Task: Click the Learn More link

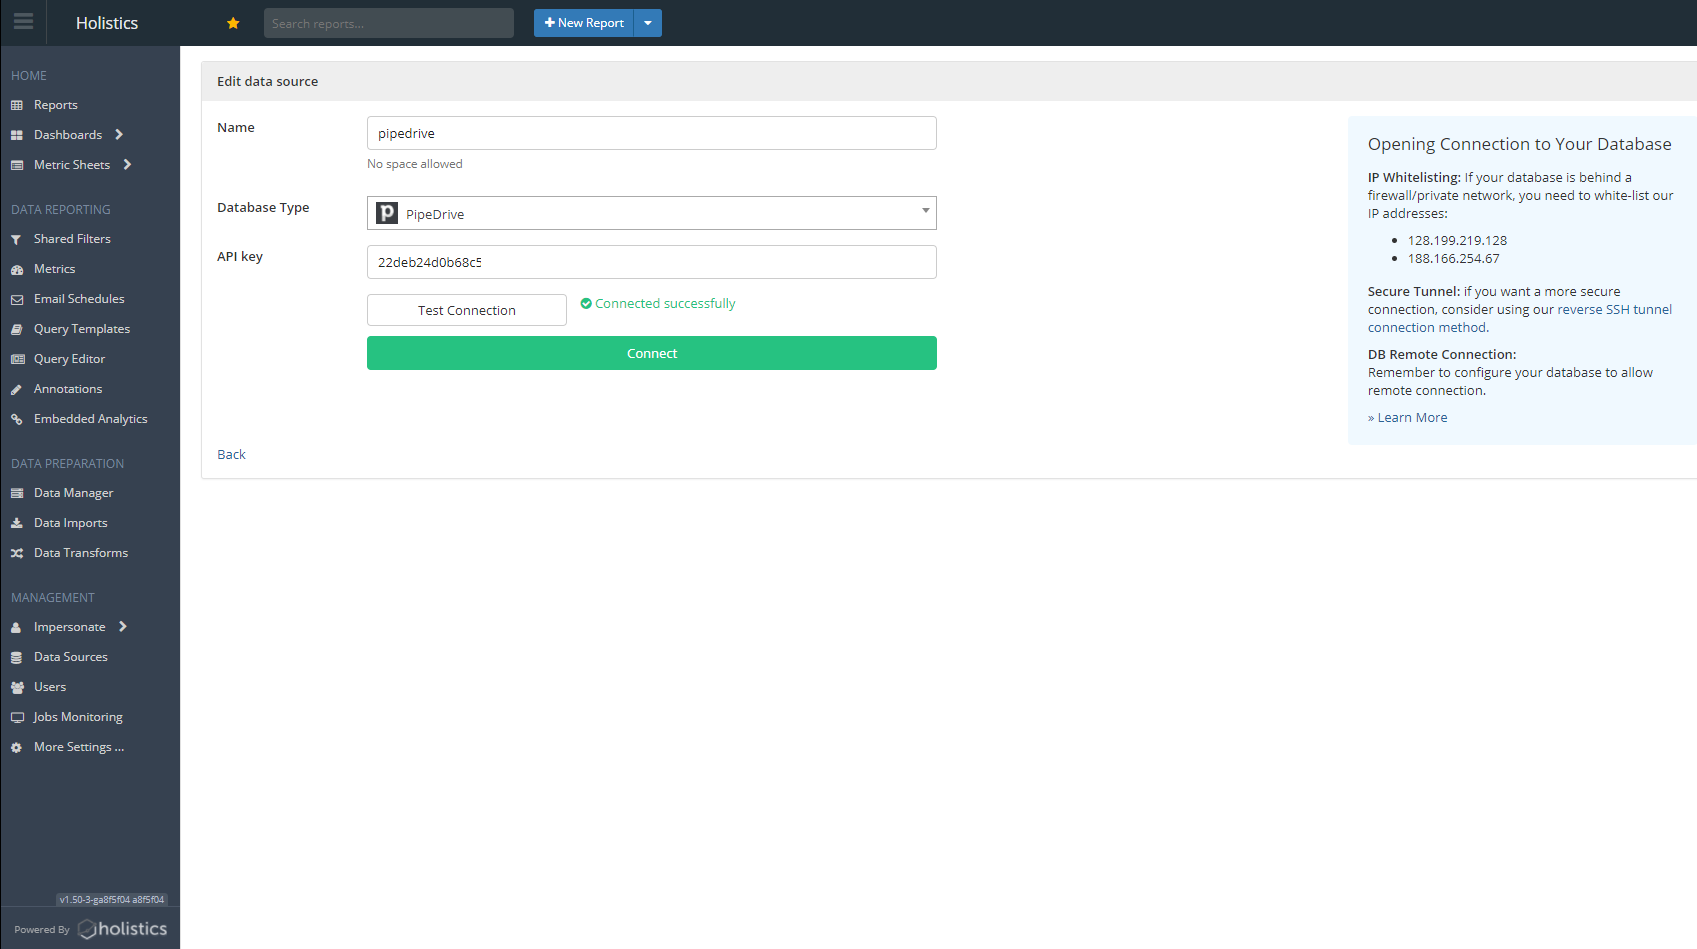Action: (x=1412, y=418)
